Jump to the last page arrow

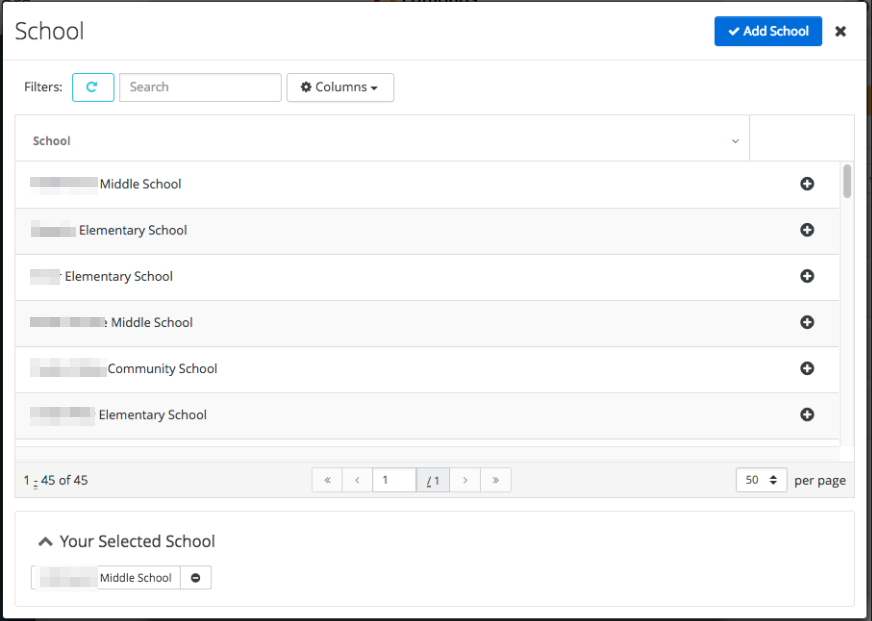click(x=496, y=480)
